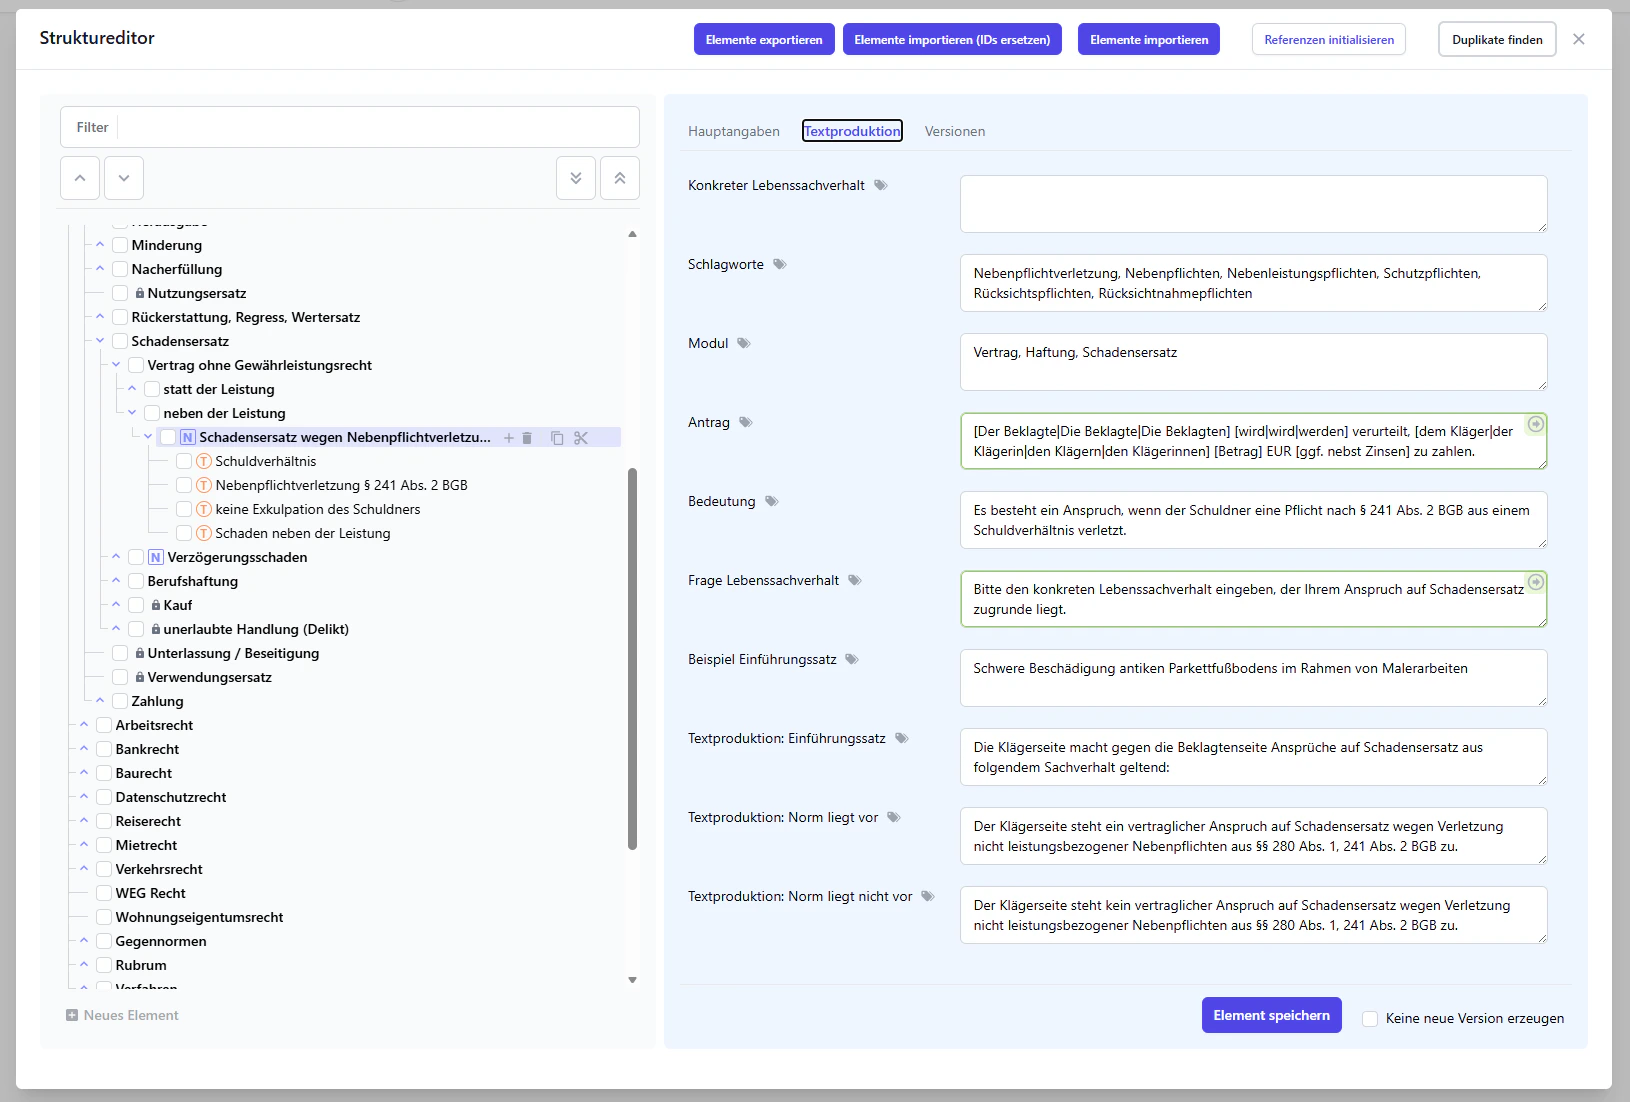Image resolution: width=1630 pixels, height=1102 pixels.
Task: Select the Datenschutzrecht tree item
Action: 171,797
